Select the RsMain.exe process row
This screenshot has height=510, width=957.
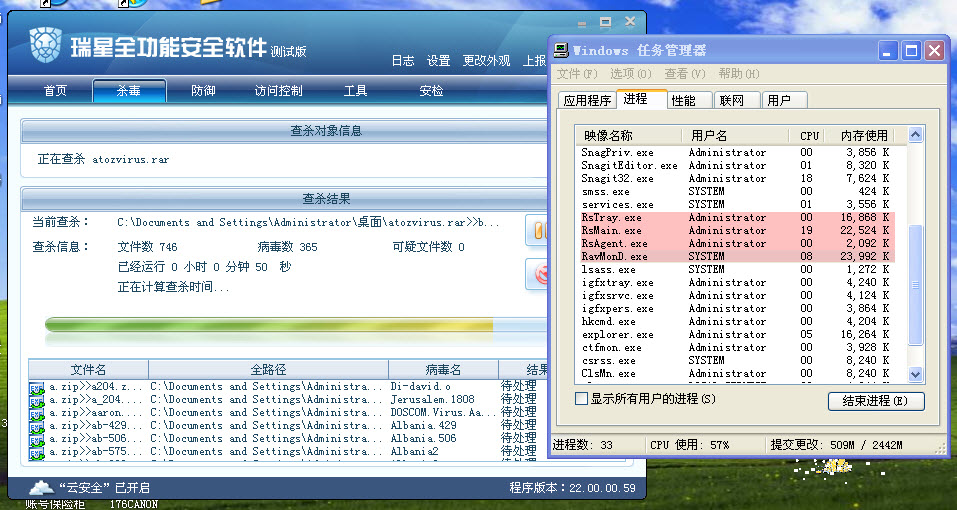(x=737, y=231)
